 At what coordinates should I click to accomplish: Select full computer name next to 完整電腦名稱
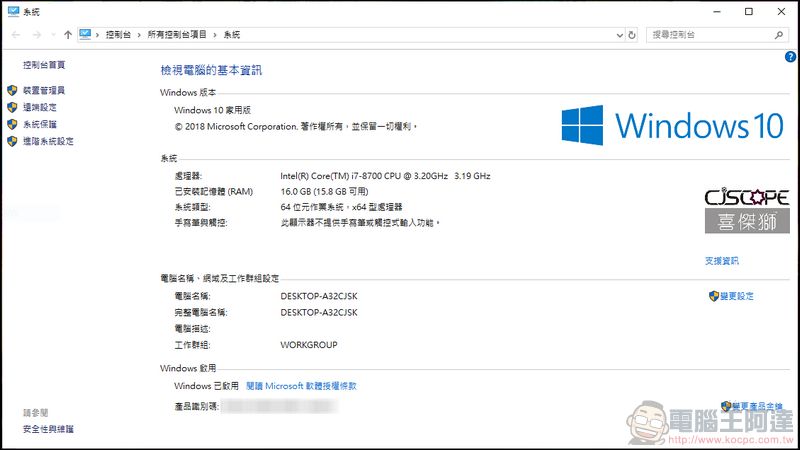pos(319,312)
